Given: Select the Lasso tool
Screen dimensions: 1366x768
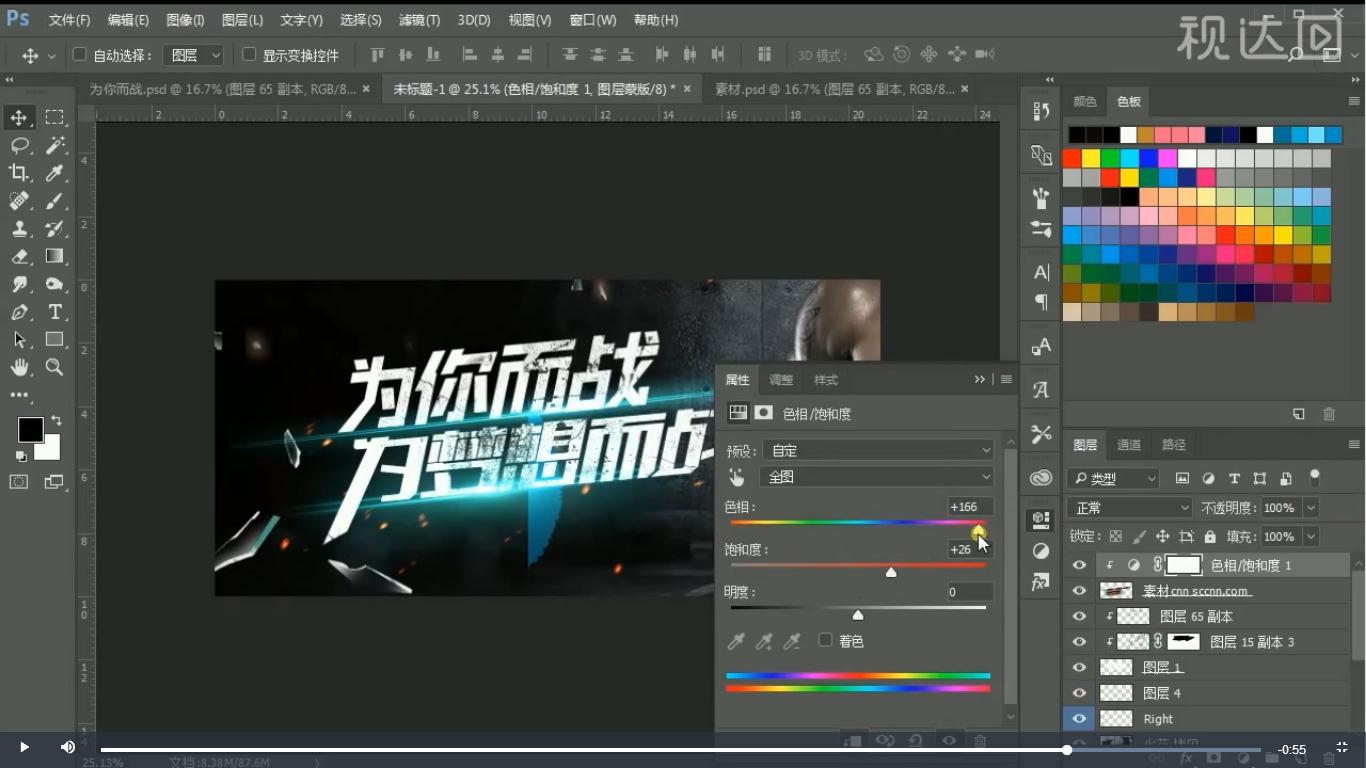Looking at the screenshot, I should (x=18, y=145).
